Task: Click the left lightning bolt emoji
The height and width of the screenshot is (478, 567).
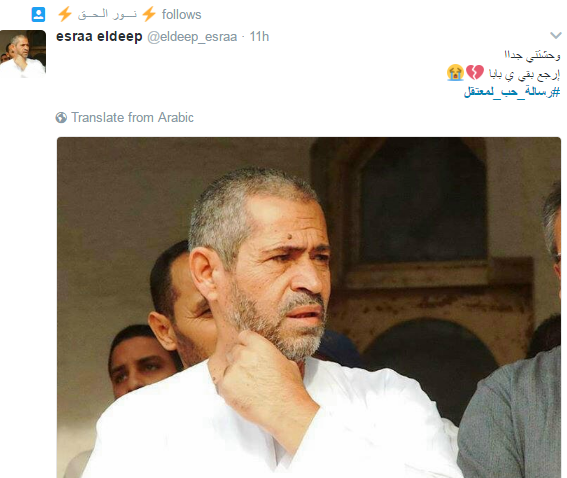Action: tap(65, 14)
